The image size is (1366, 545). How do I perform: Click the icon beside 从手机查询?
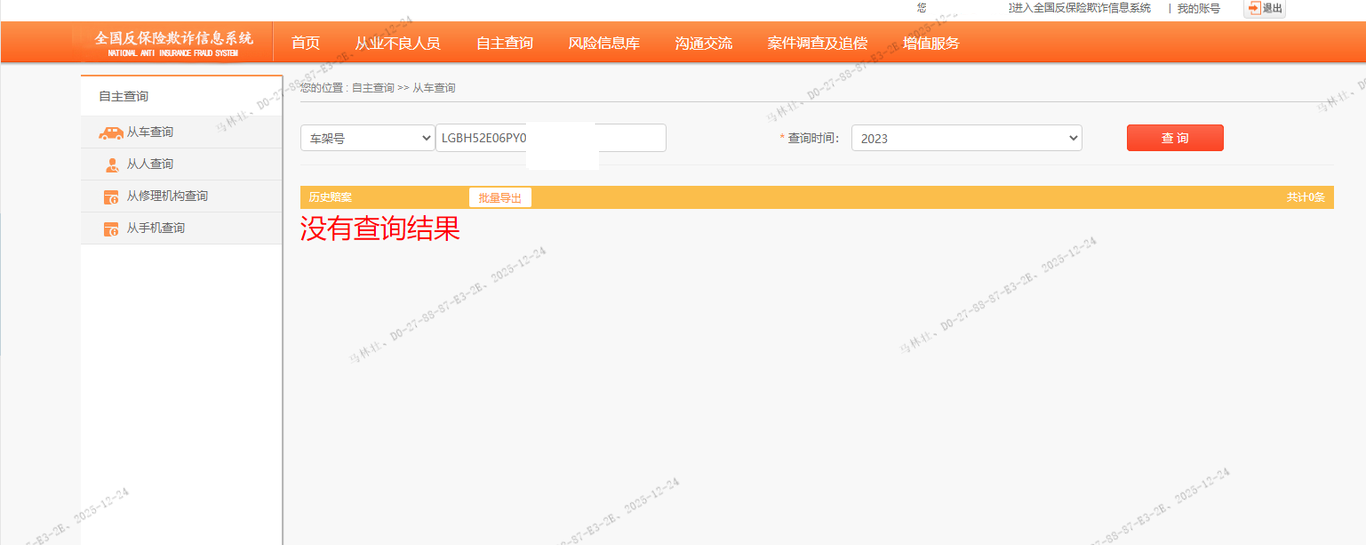[111, 229]
